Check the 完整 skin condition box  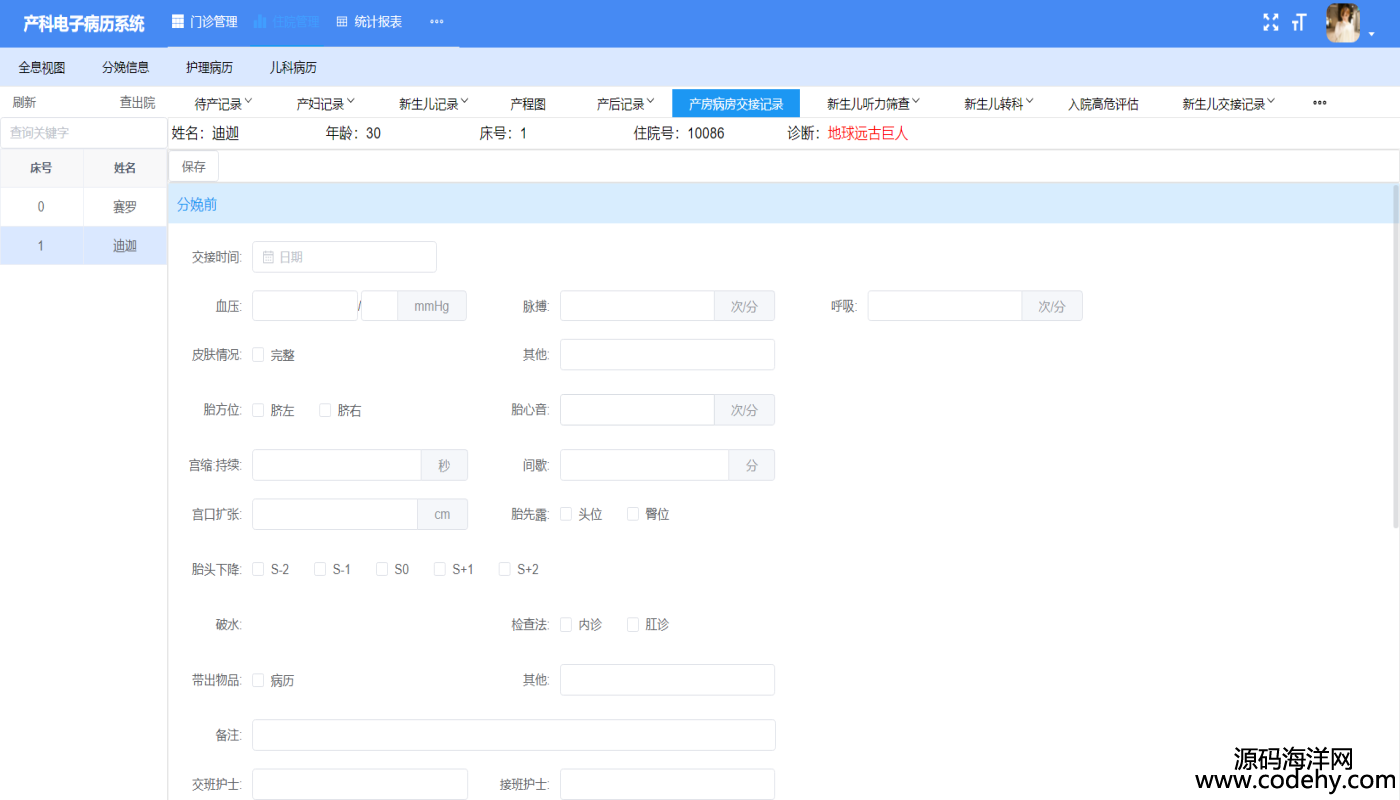(258, 354)
